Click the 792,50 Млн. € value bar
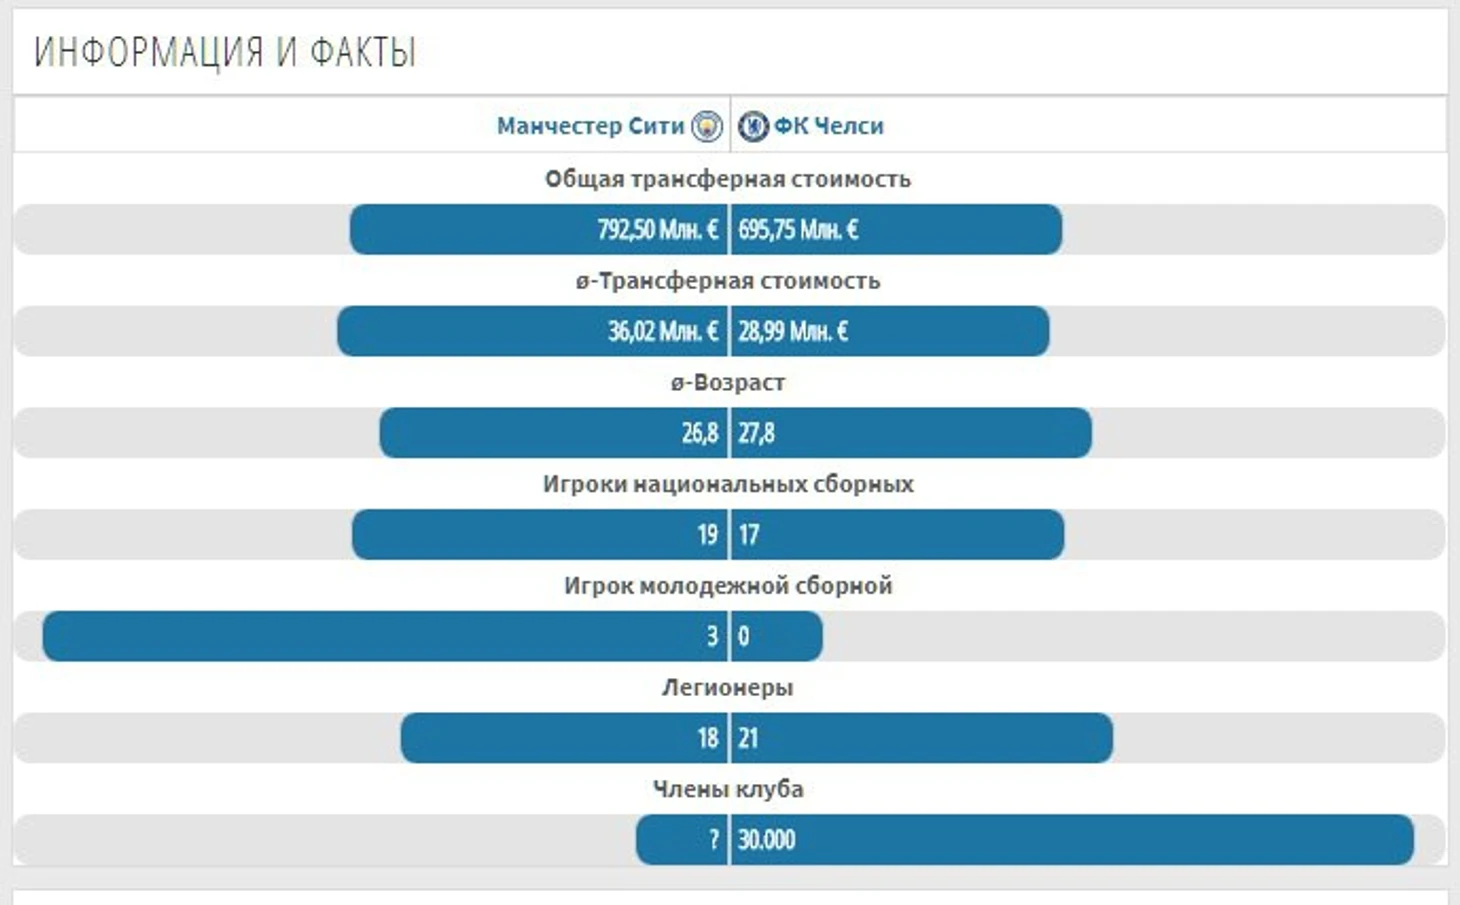 point(539,230)
